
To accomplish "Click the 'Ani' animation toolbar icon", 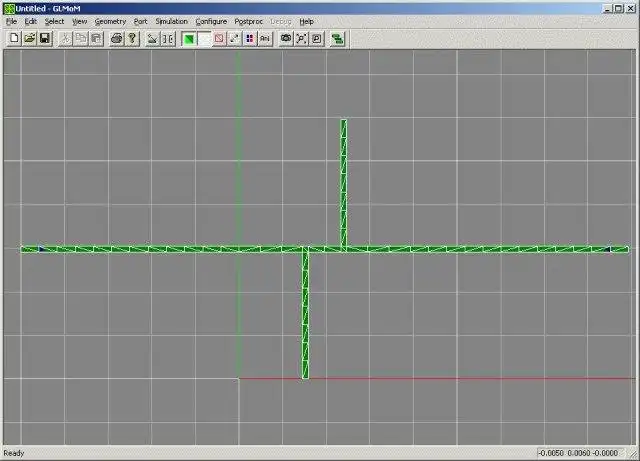I will coord(265,39).
